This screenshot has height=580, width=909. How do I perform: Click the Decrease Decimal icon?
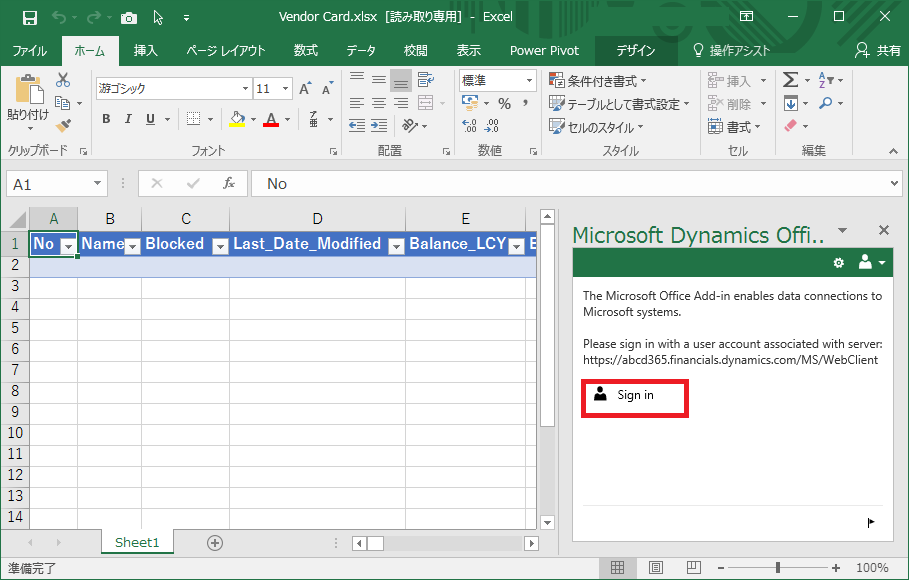point(492,125)
